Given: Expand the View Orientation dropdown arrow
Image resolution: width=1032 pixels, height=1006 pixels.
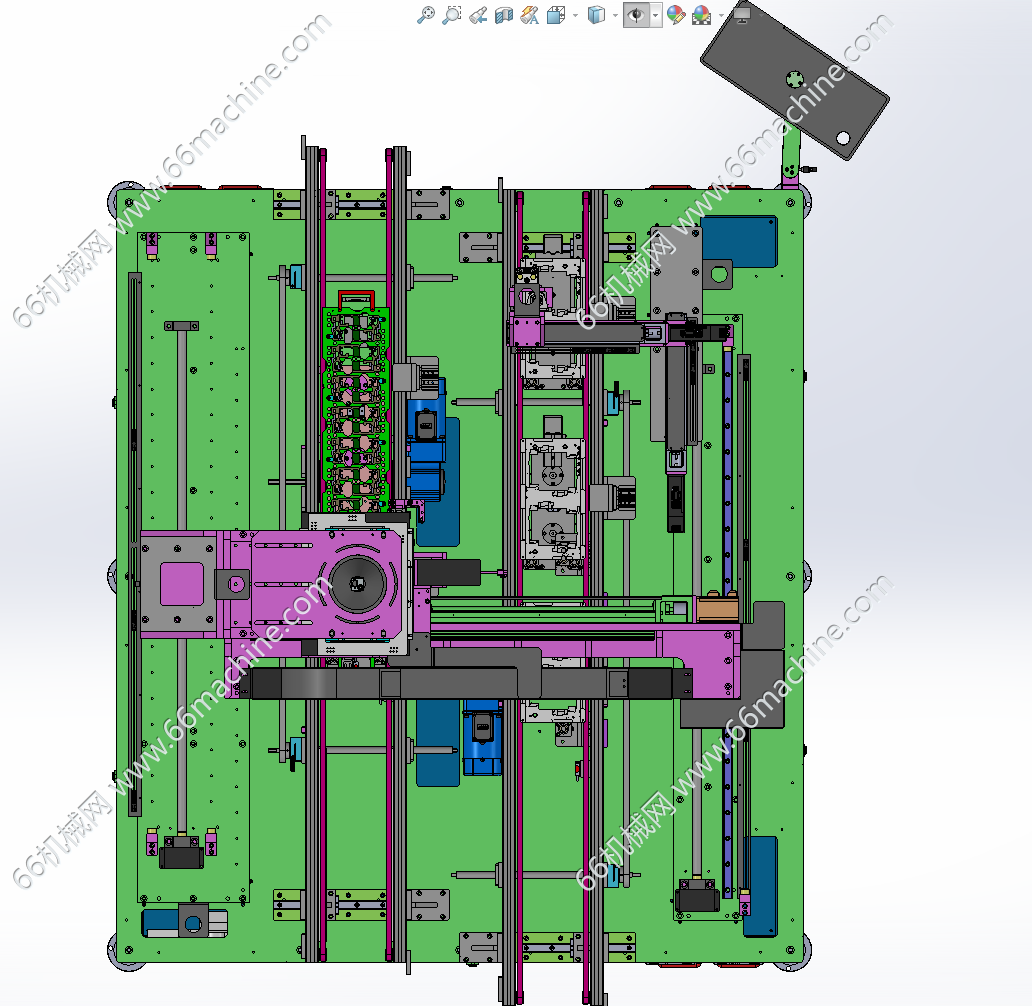Looking at the screenshot, I should [575, 15].
